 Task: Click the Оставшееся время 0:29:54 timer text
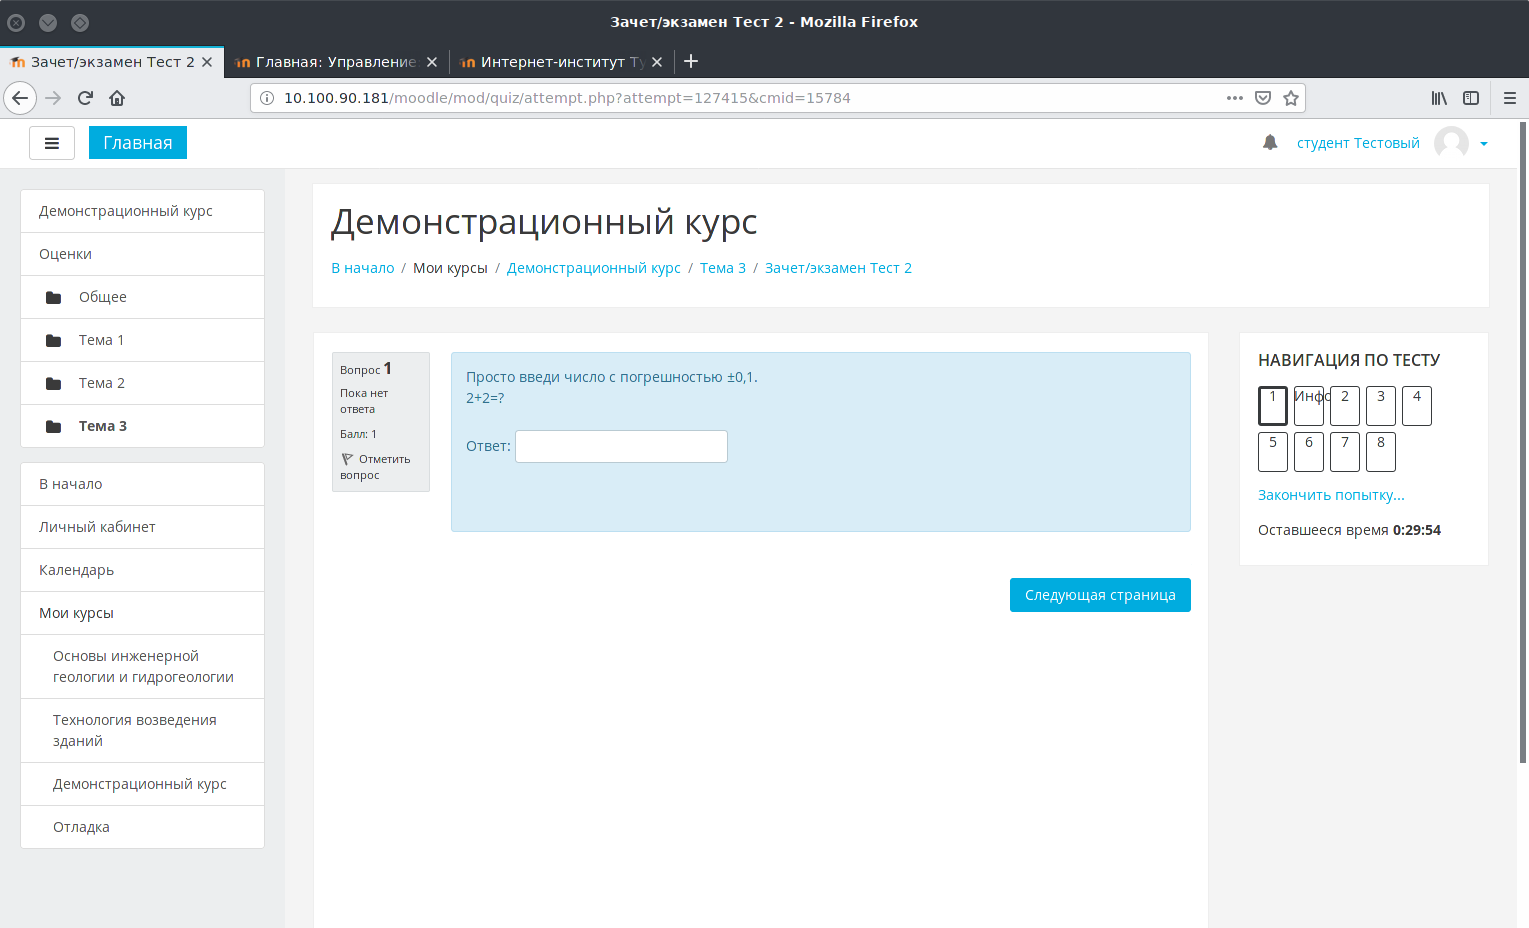coord(1349,530)
